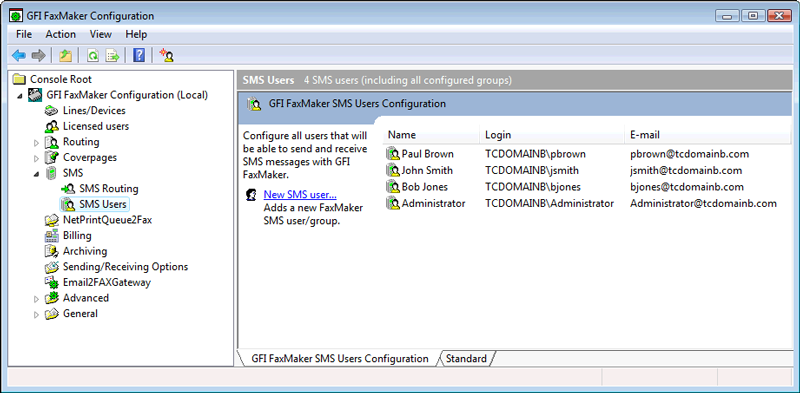
Task: Click the Email2FAXGateway icon
Action: click(52, 282)
